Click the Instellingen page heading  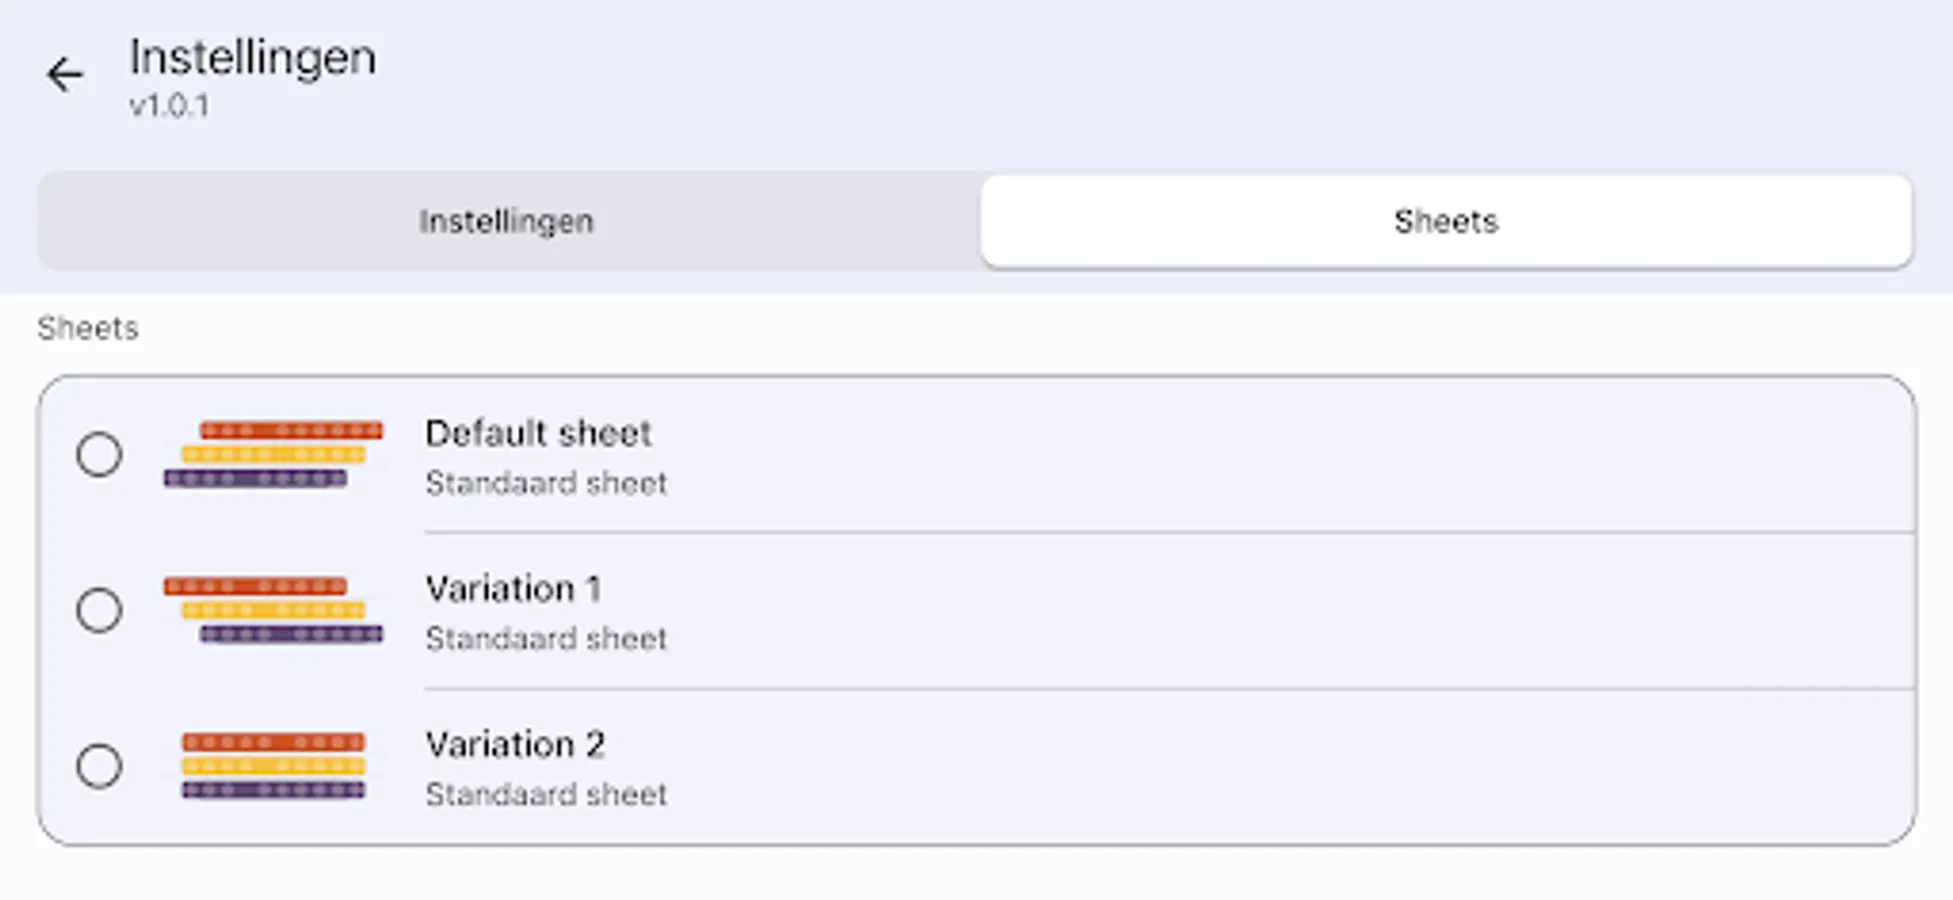pos(253,57)
